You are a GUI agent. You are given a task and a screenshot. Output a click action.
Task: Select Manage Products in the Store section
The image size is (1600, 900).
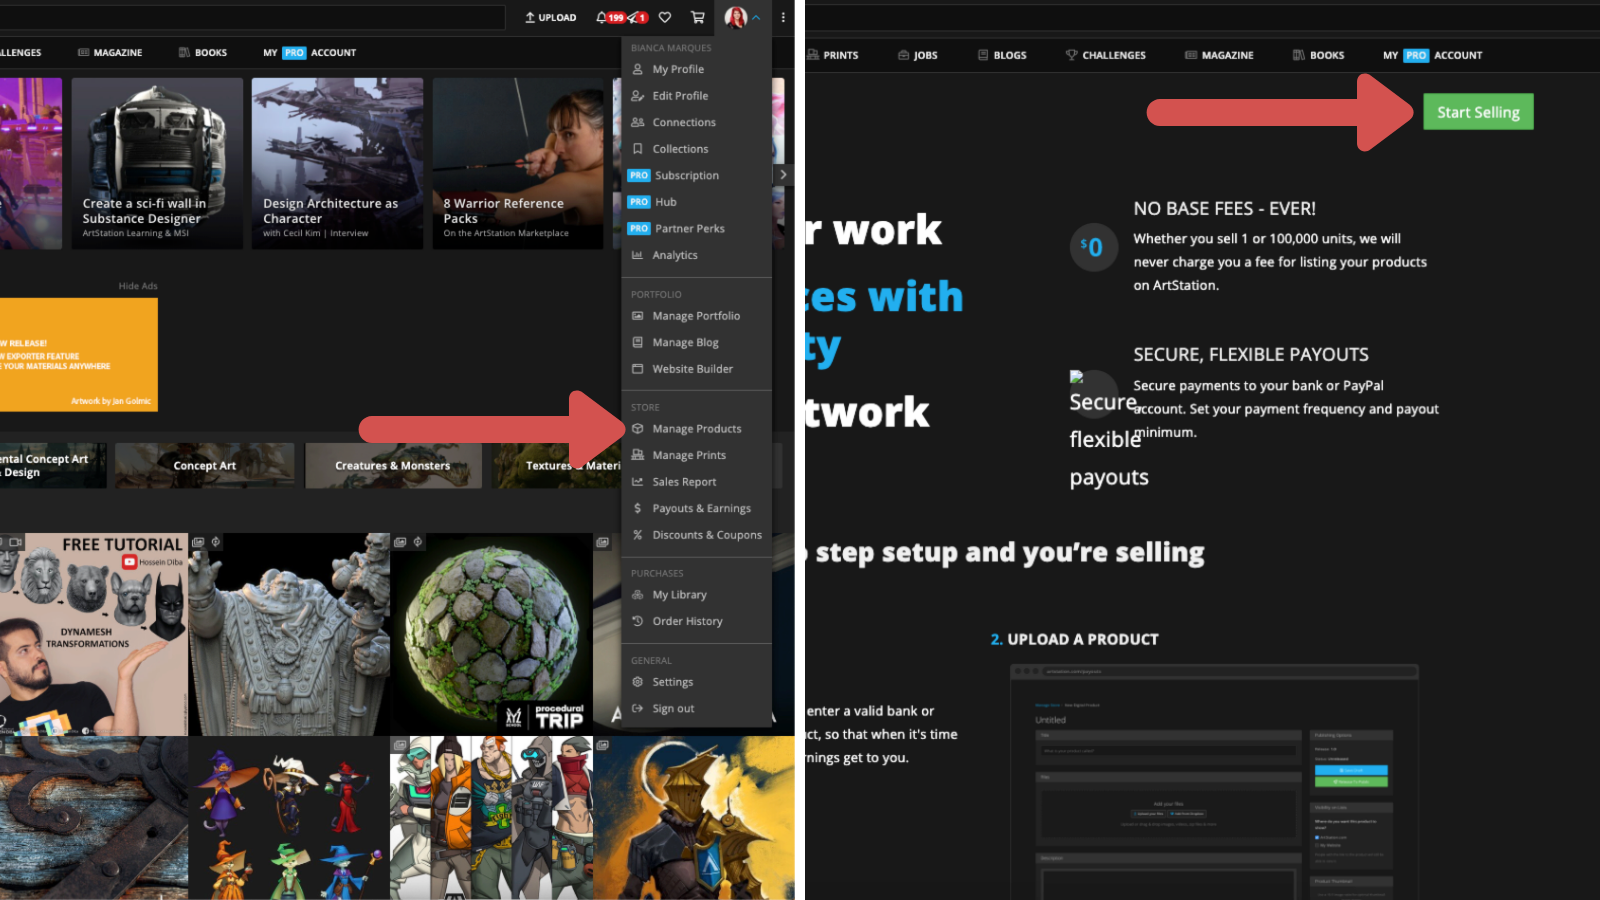(x=696, y=429)
